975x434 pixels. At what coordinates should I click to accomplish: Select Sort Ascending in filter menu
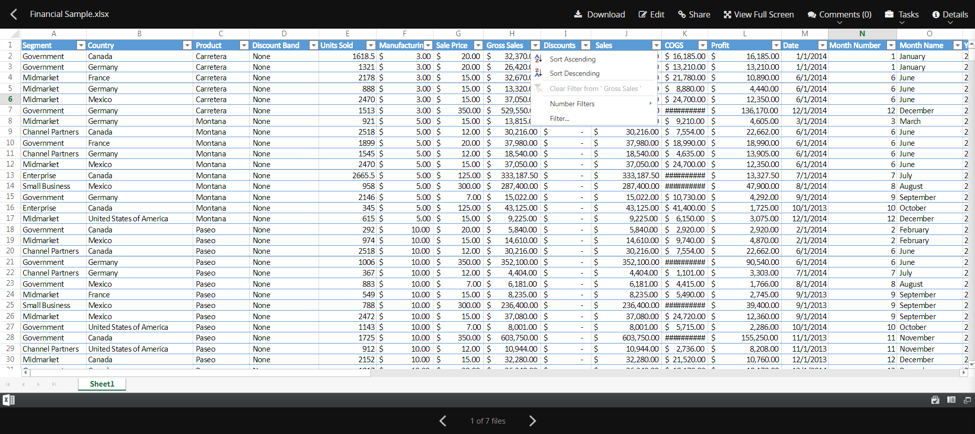[574, 59]
